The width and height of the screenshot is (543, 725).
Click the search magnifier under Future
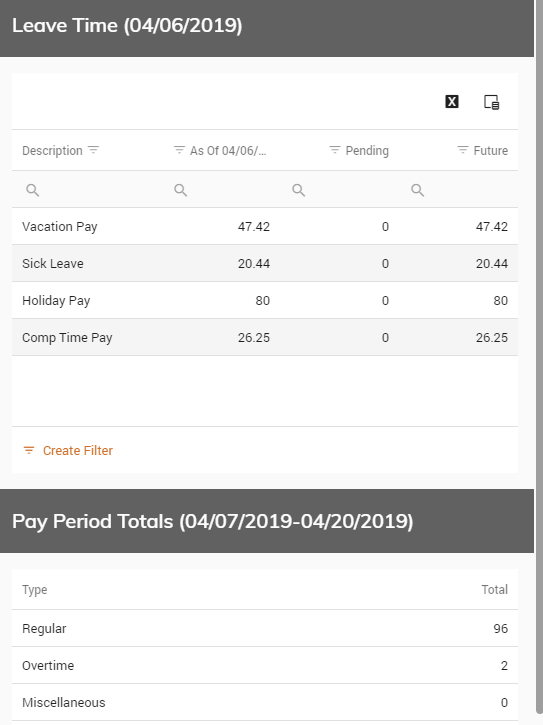tap(418, 190)
